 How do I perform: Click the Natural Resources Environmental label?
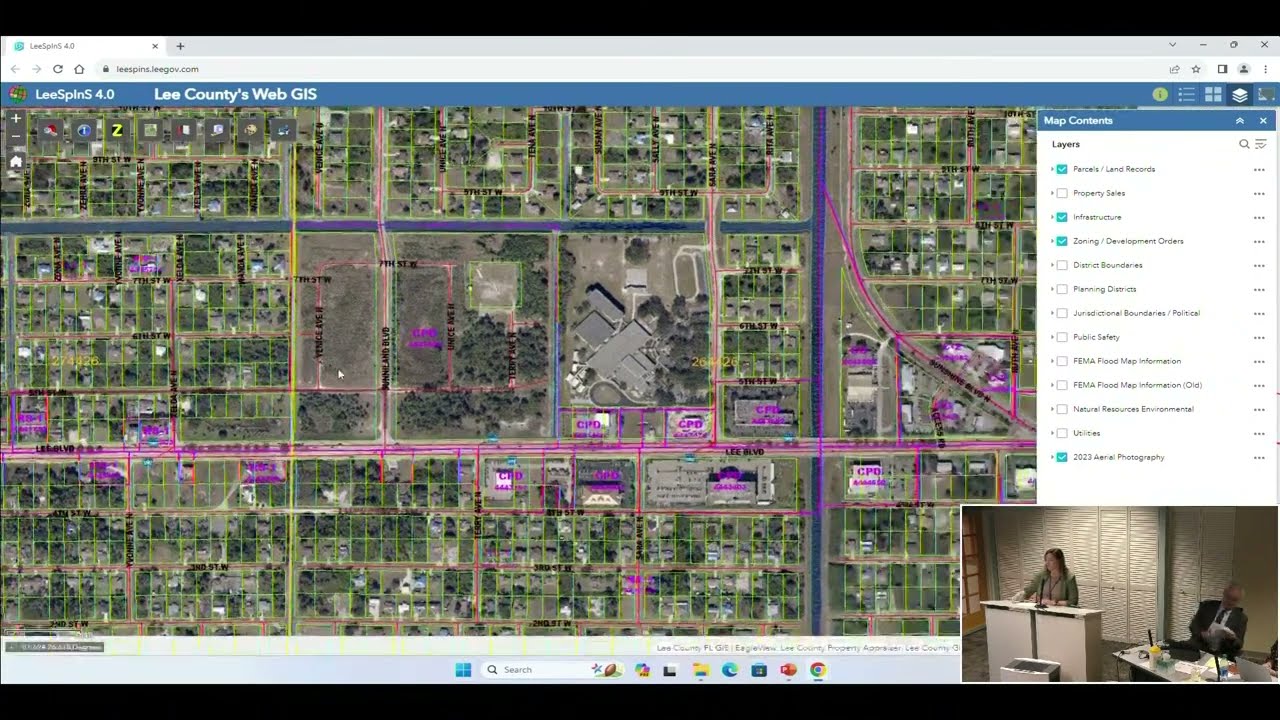[x=1133, y=409]
